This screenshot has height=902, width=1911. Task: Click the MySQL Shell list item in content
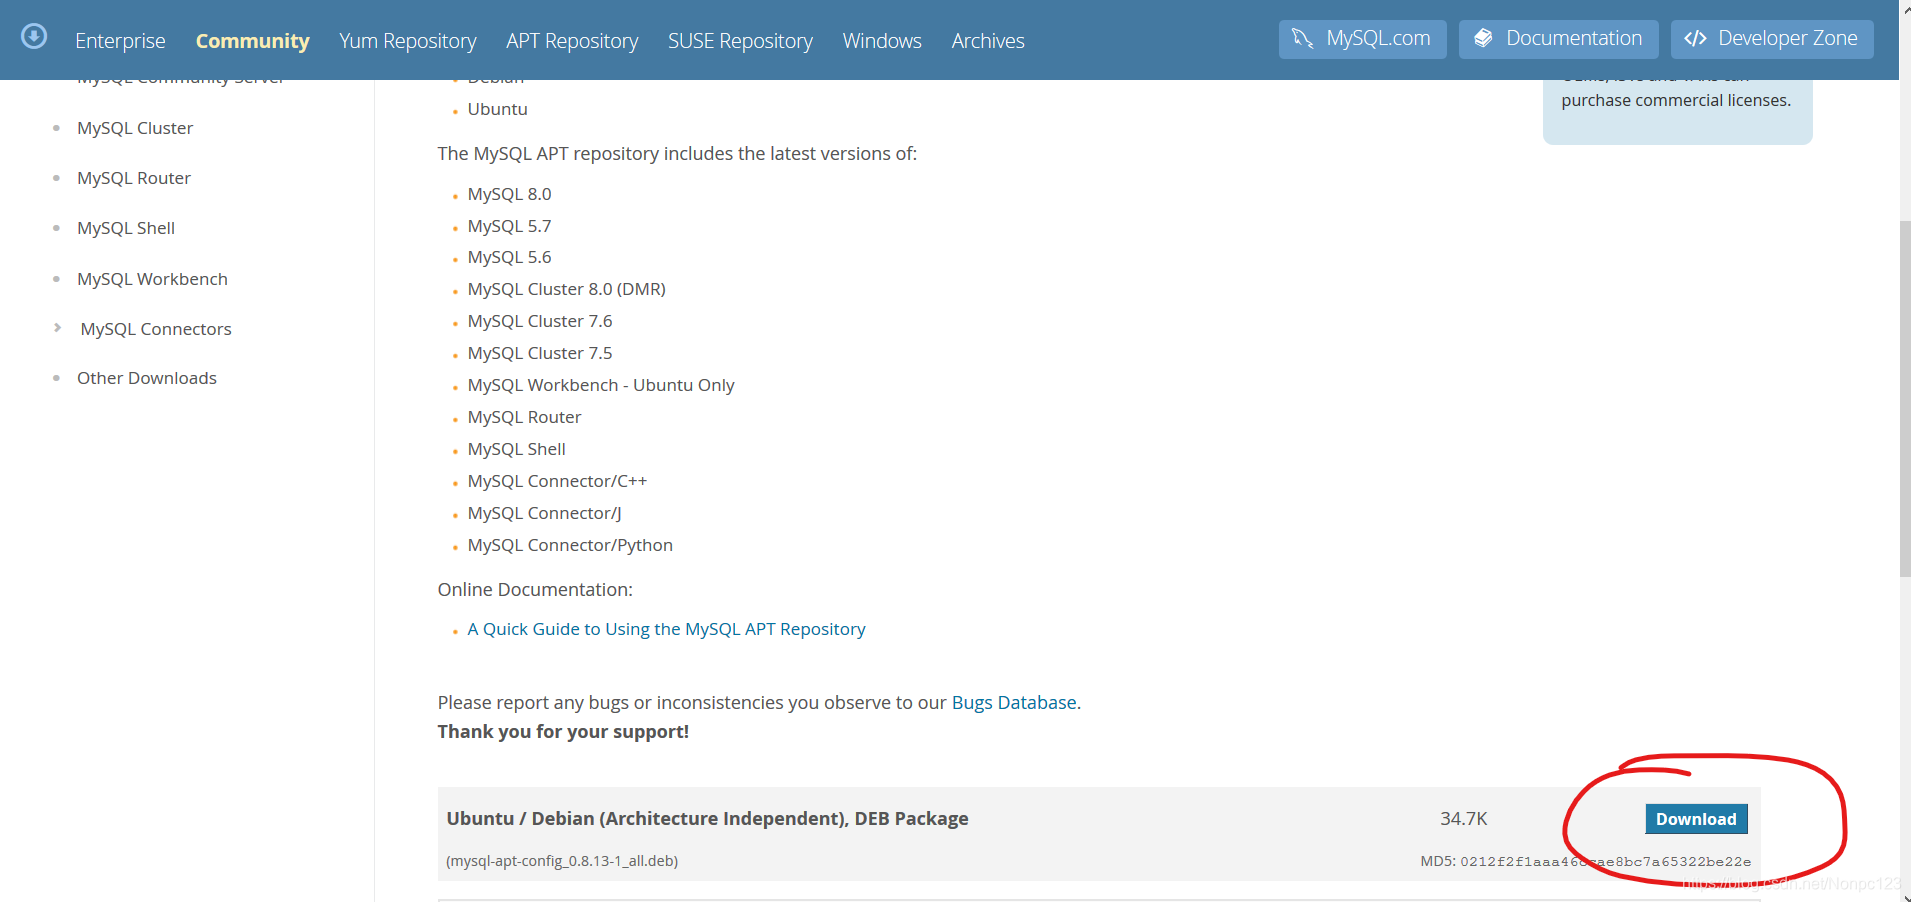coord(516,449)
